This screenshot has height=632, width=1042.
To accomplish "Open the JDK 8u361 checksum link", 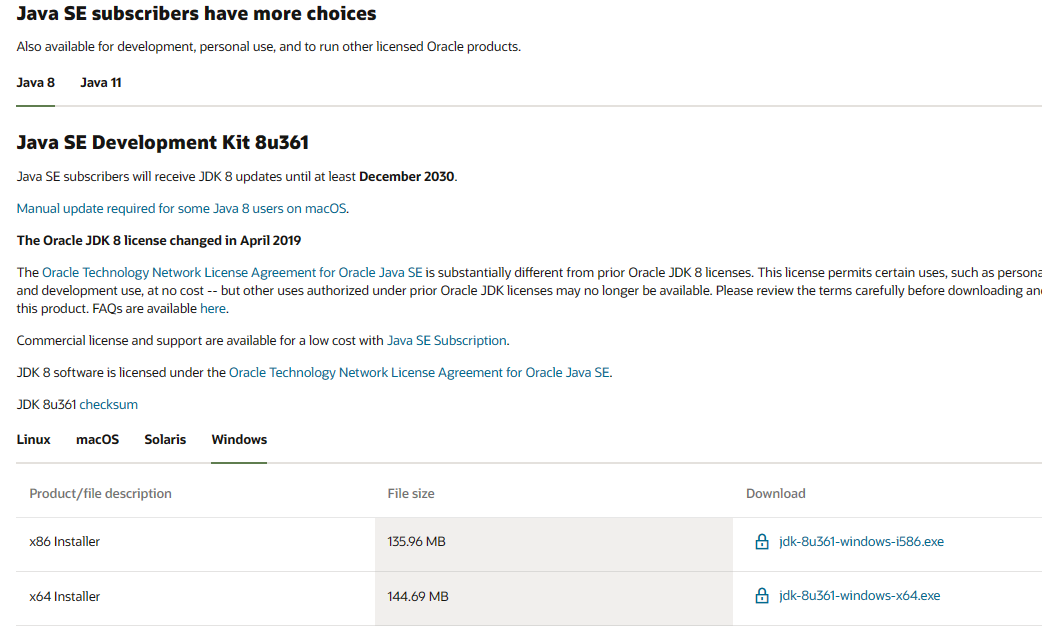I will click(x=109, y=405).
